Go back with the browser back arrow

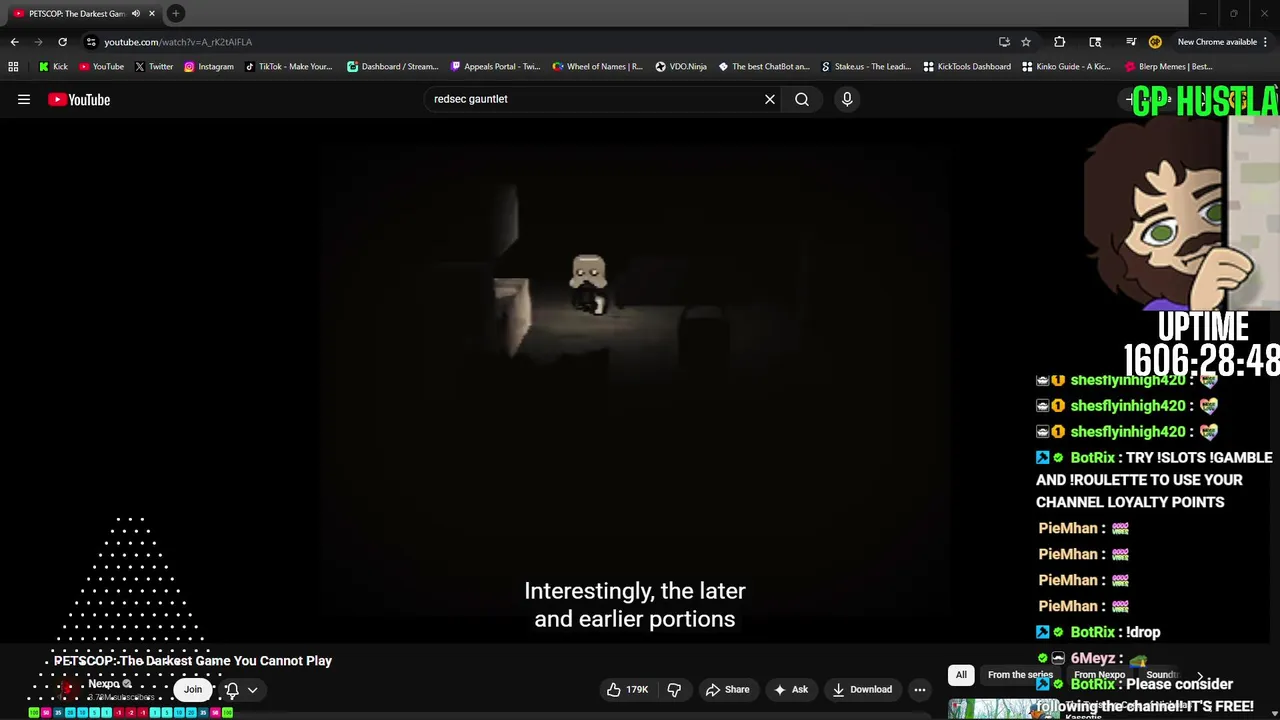click(14, 42)
